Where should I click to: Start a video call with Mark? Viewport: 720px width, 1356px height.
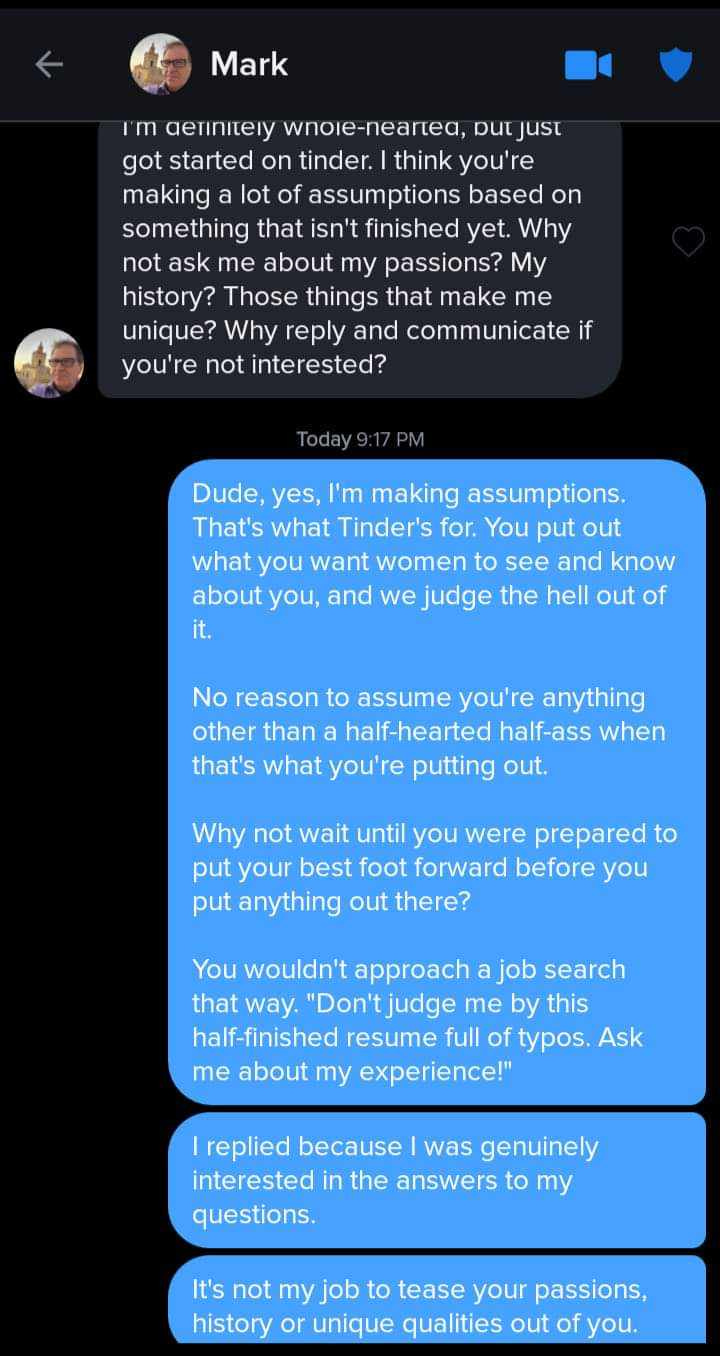pos(588,65)
